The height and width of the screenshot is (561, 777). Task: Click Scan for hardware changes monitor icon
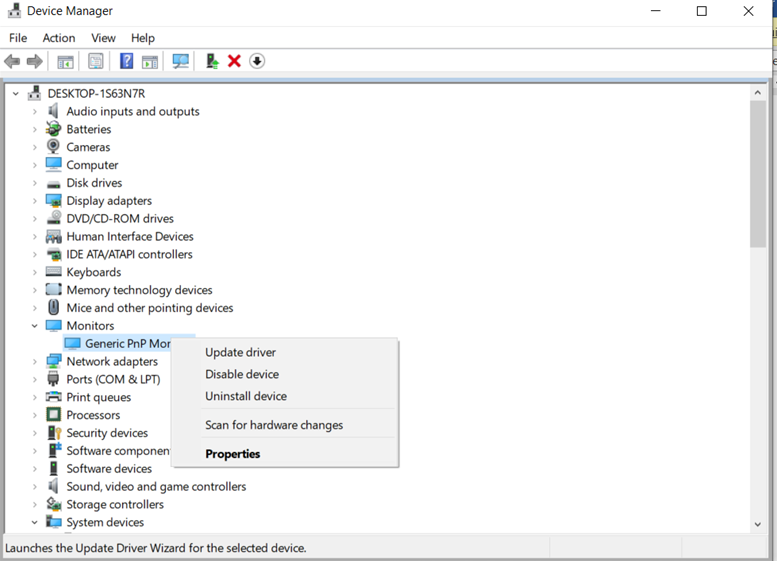point(180,61)
